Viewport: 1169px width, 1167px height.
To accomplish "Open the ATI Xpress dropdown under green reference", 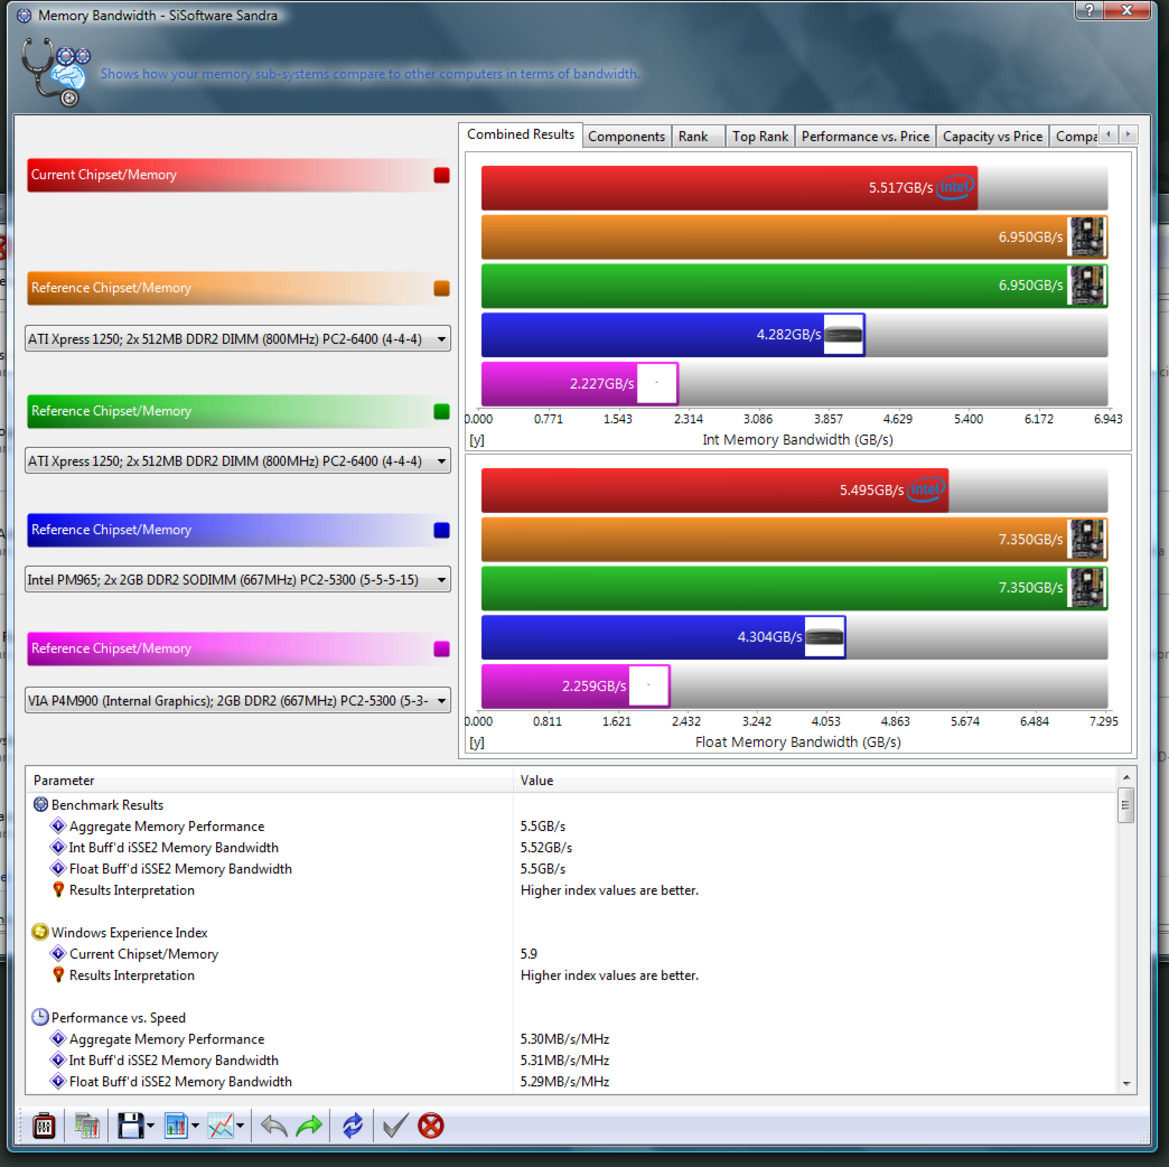I will click(238, 461).
